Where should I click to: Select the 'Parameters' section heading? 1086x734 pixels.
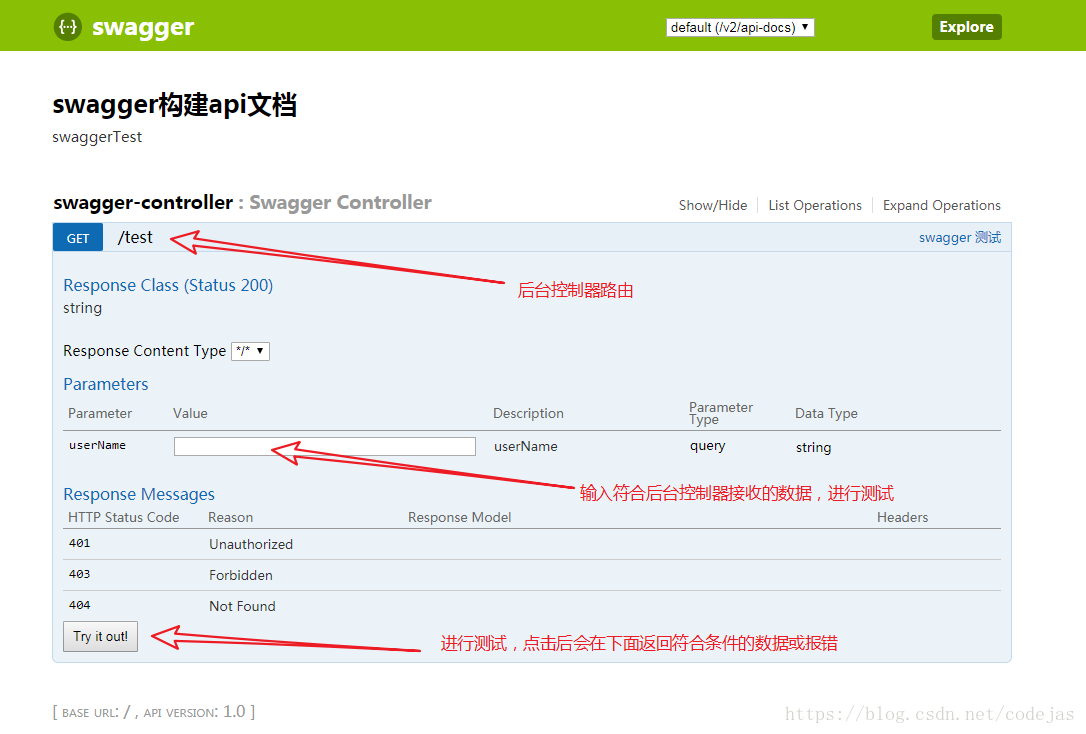[x=106, y=384]
